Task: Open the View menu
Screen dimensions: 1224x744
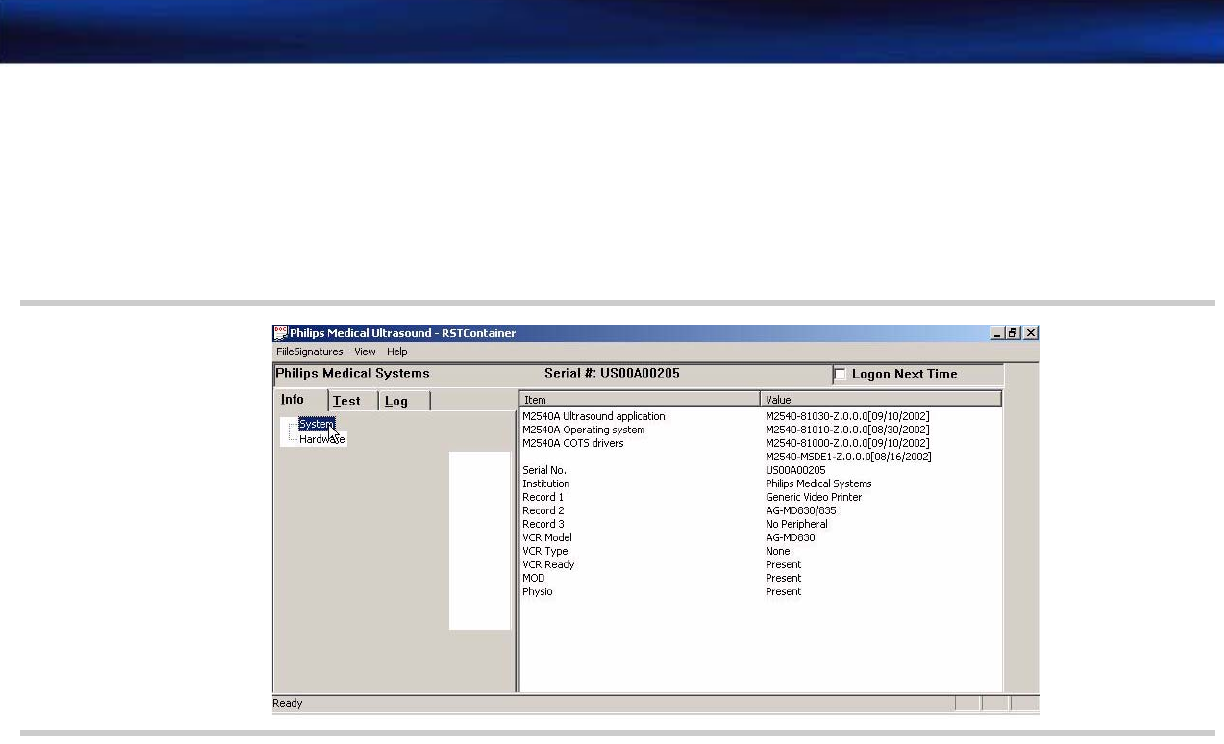Action: pyautogui.click(x=365, y=352)
